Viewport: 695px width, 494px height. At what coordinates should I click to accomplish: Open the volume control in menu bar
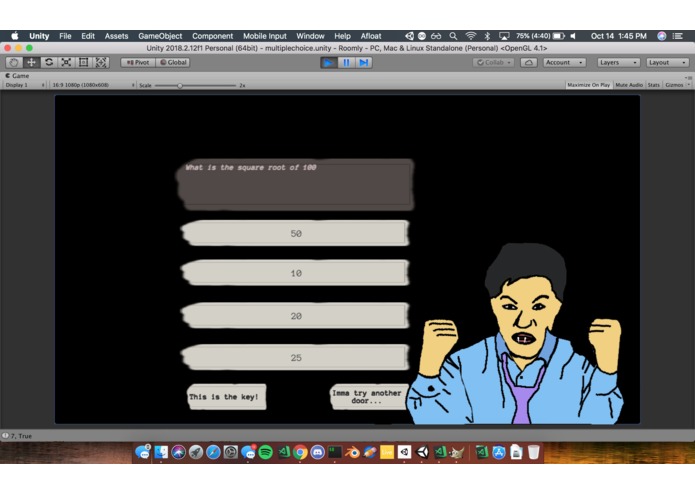click(x=574, y=36)
